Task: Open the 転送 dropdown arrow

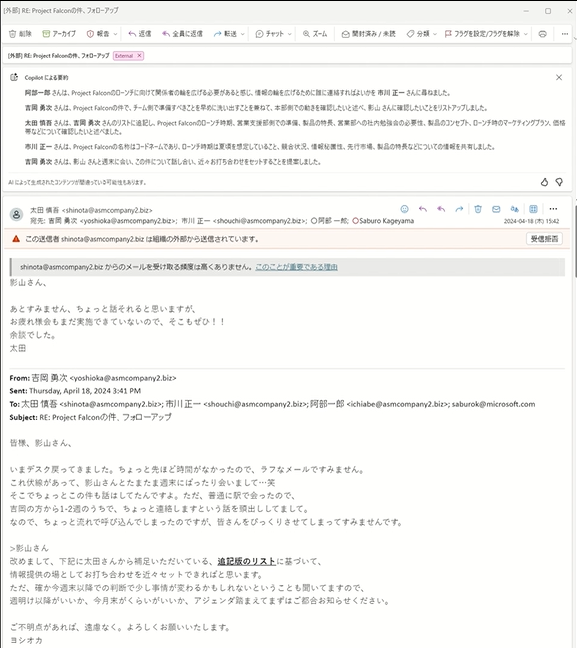Action: coord(243,34)
